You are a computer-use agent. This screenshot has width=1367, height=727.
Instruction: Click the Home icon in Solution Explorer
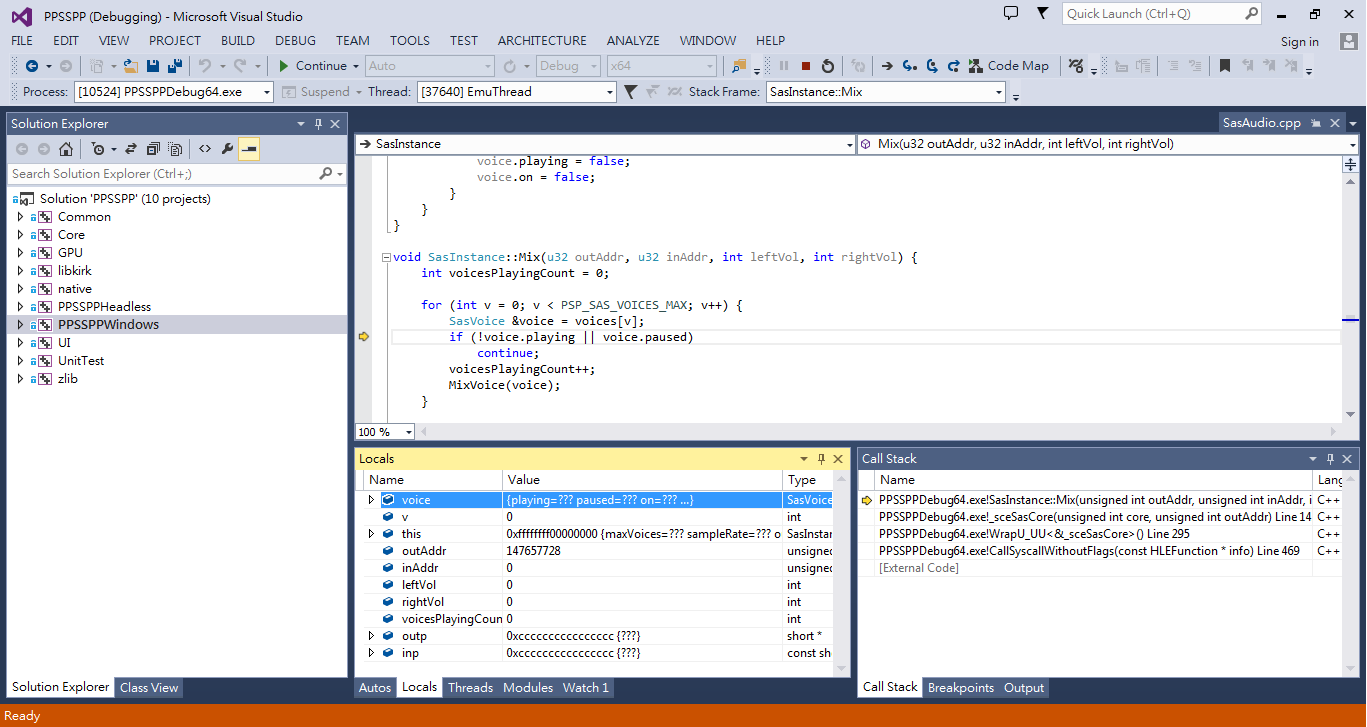click(66, 149)
